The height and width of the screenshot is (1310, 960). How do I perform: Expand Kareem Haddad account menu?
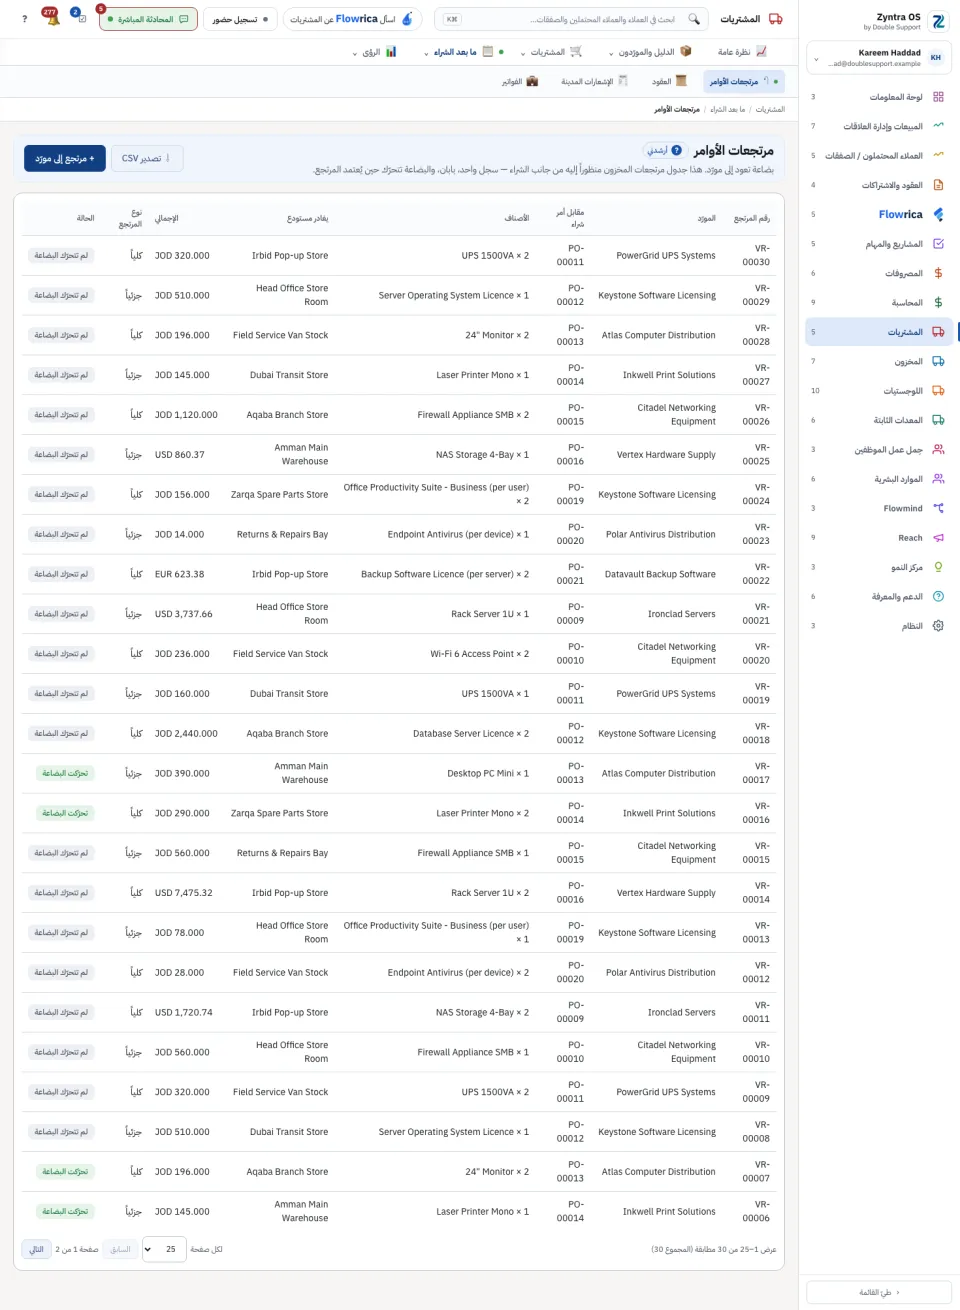(x=879, y=58)
